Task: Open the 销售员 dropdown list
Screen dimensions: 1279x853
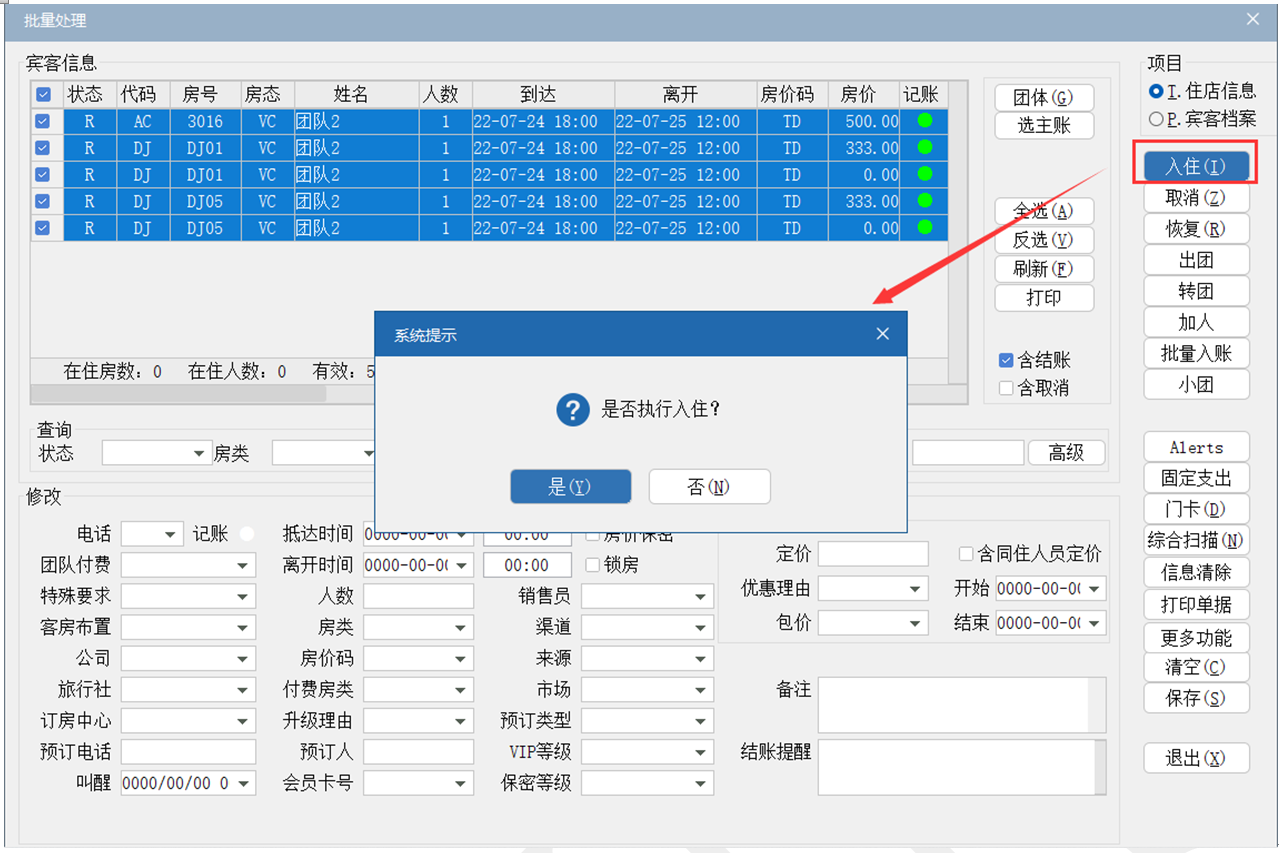Action: [701, 597]
